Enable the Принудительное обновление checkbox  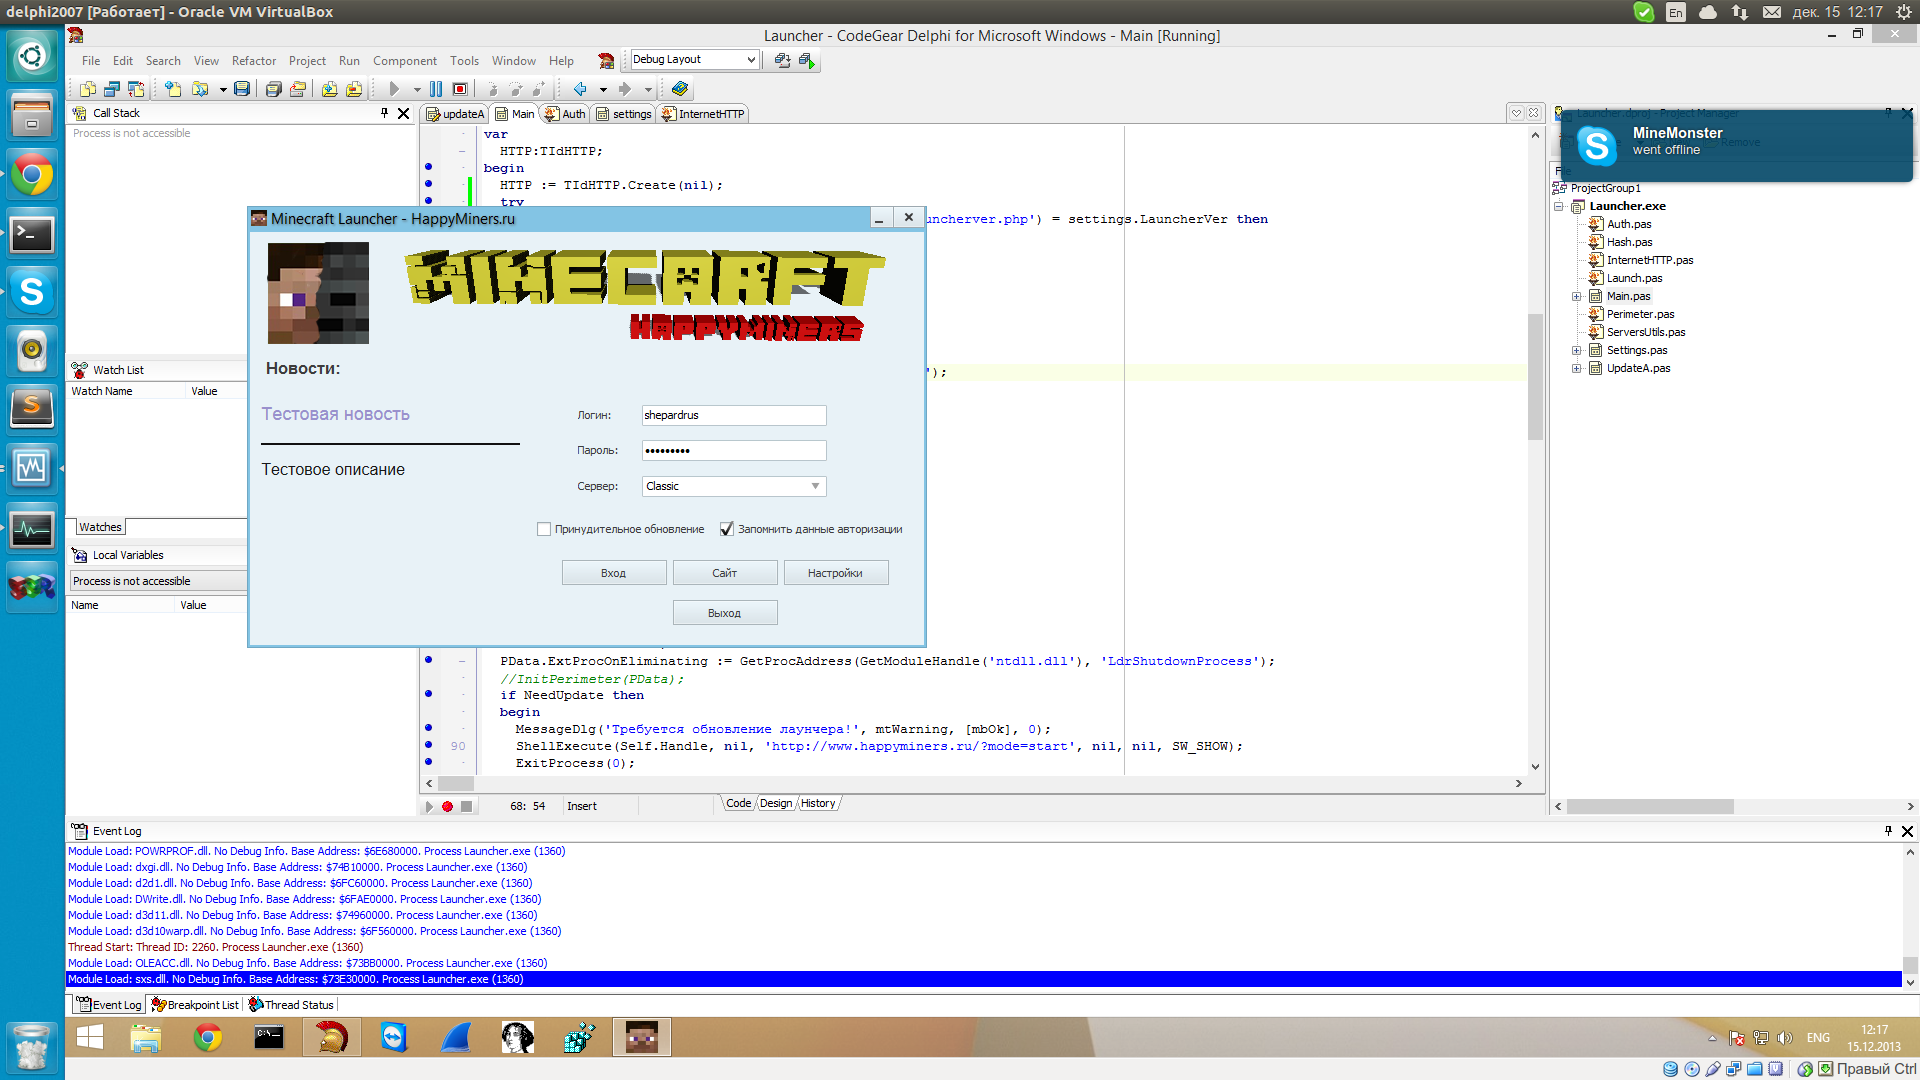click(x=544, y=529)
